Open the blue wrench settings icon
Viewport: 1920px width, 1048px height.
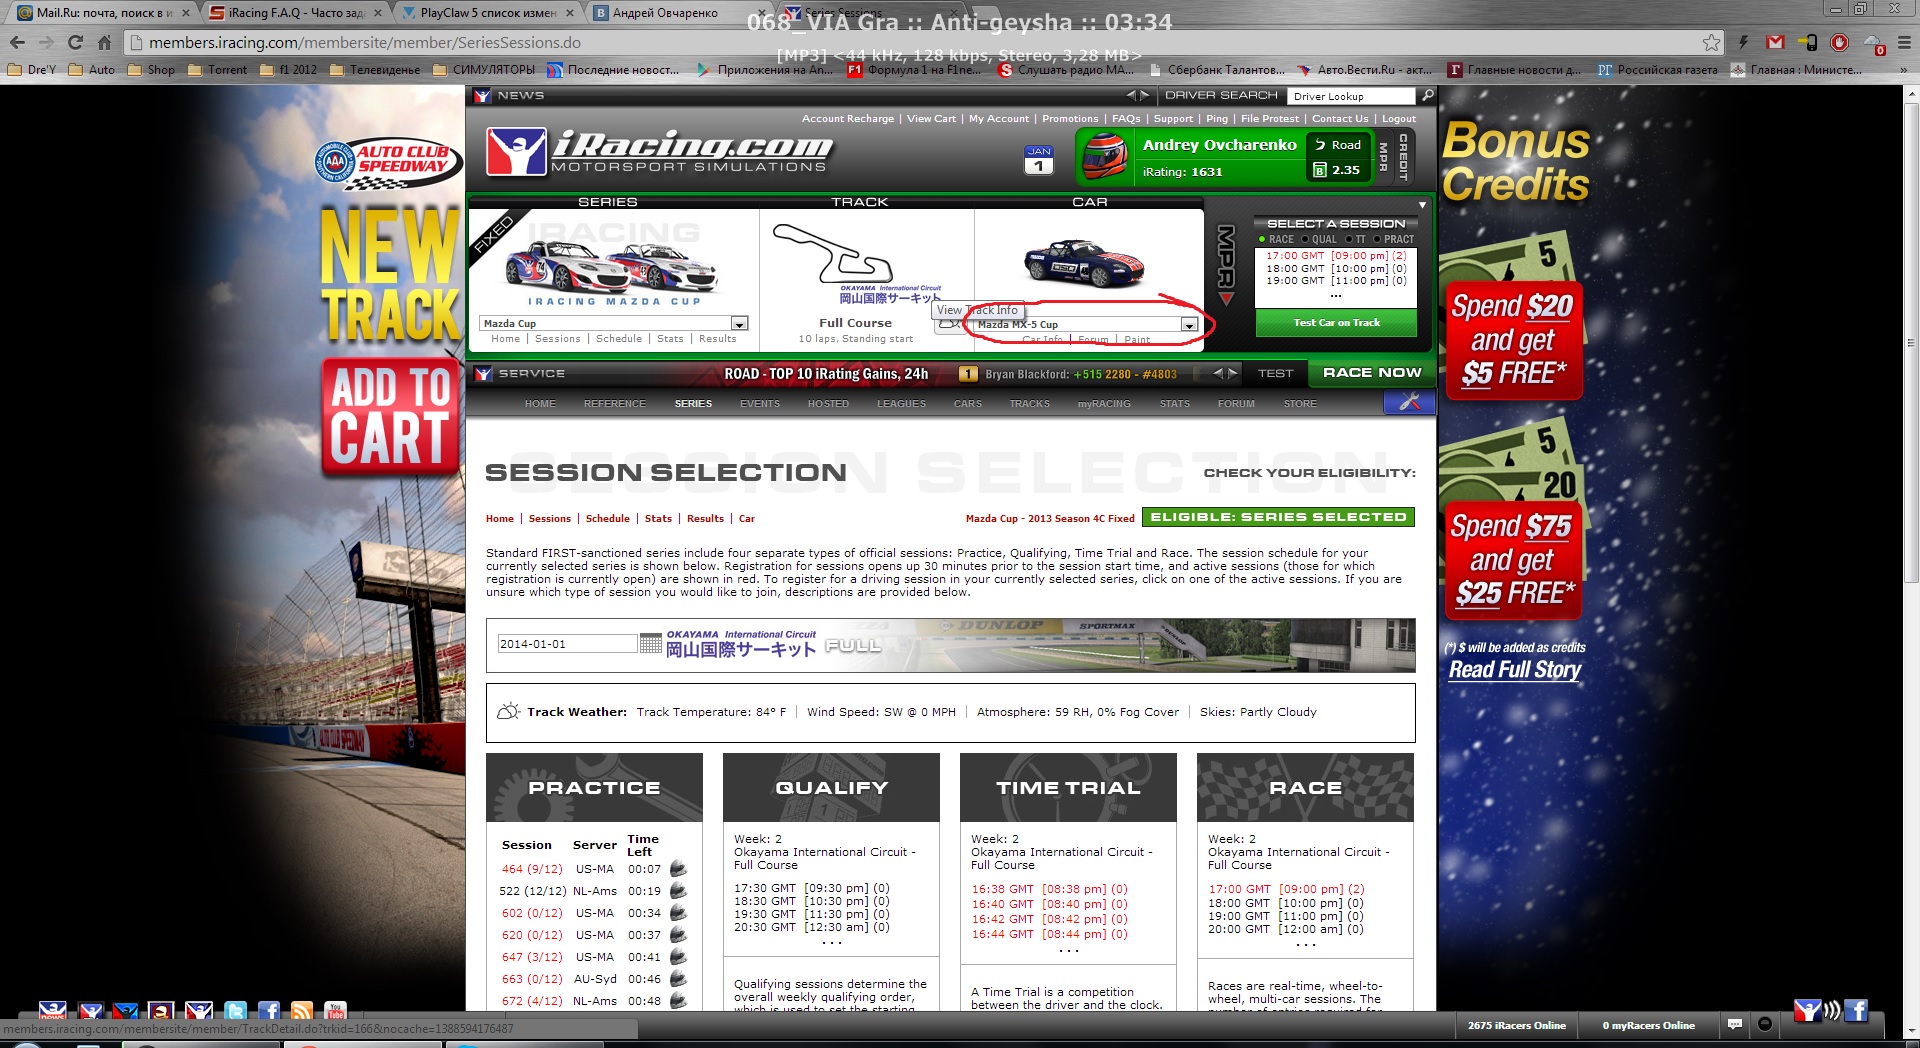[x=1409, y=402]
